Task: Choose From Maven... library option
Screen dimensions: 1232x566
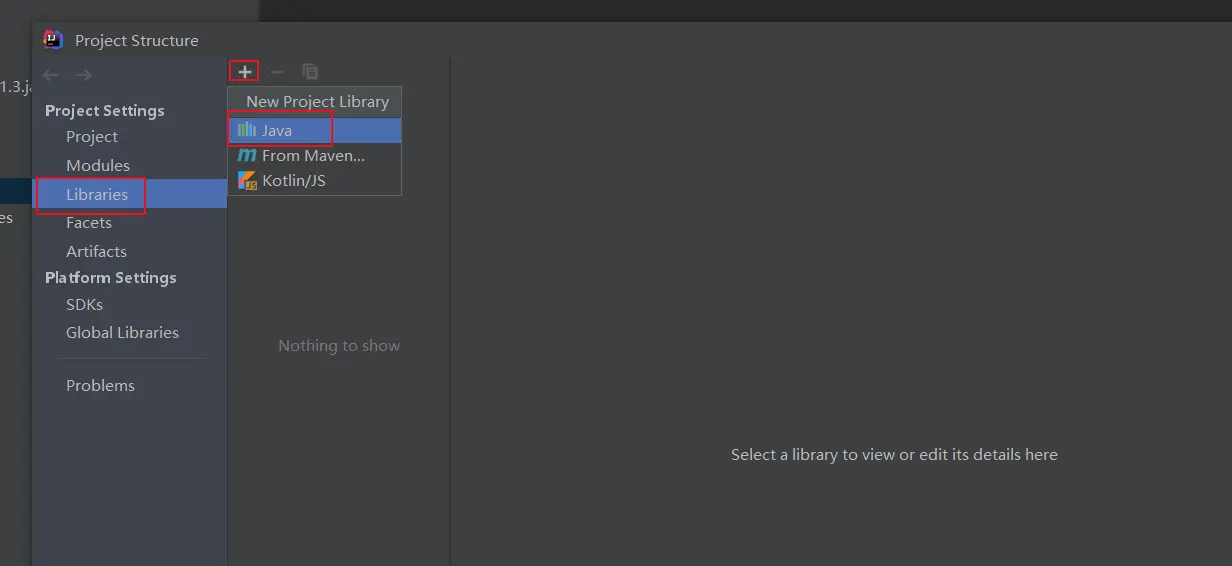Action: click(x=315, y=156)
